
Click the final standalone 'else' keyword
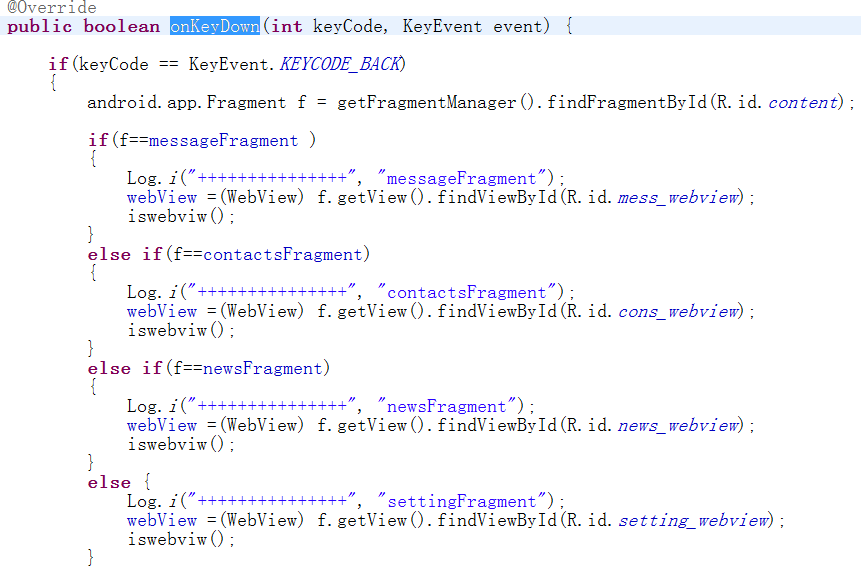(x=109, y=483)
